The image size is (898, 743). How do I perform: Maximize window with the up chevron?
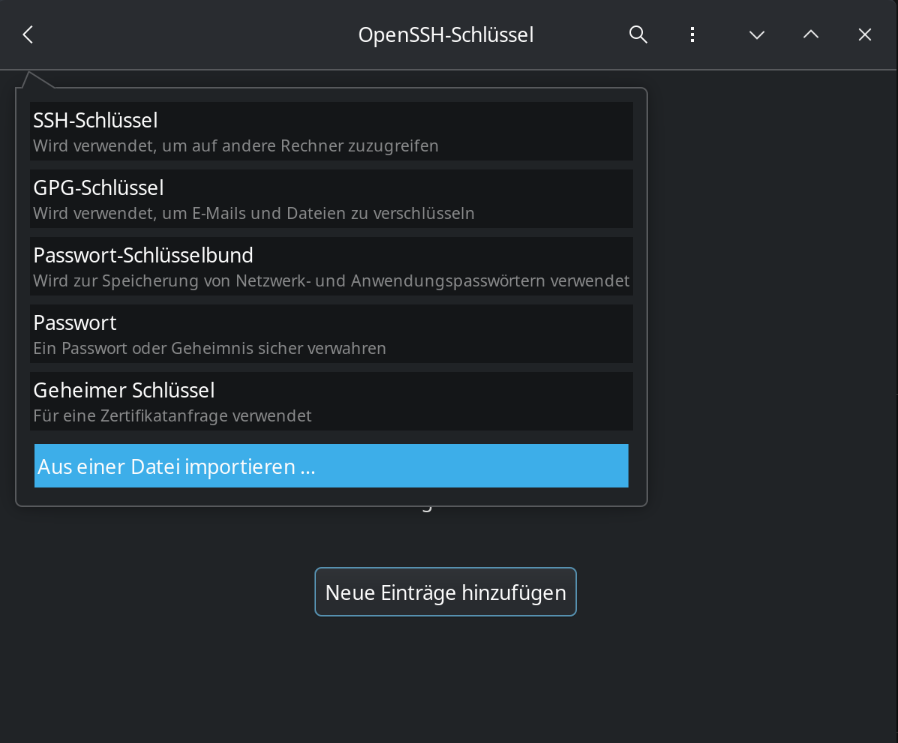coord(810,35)
